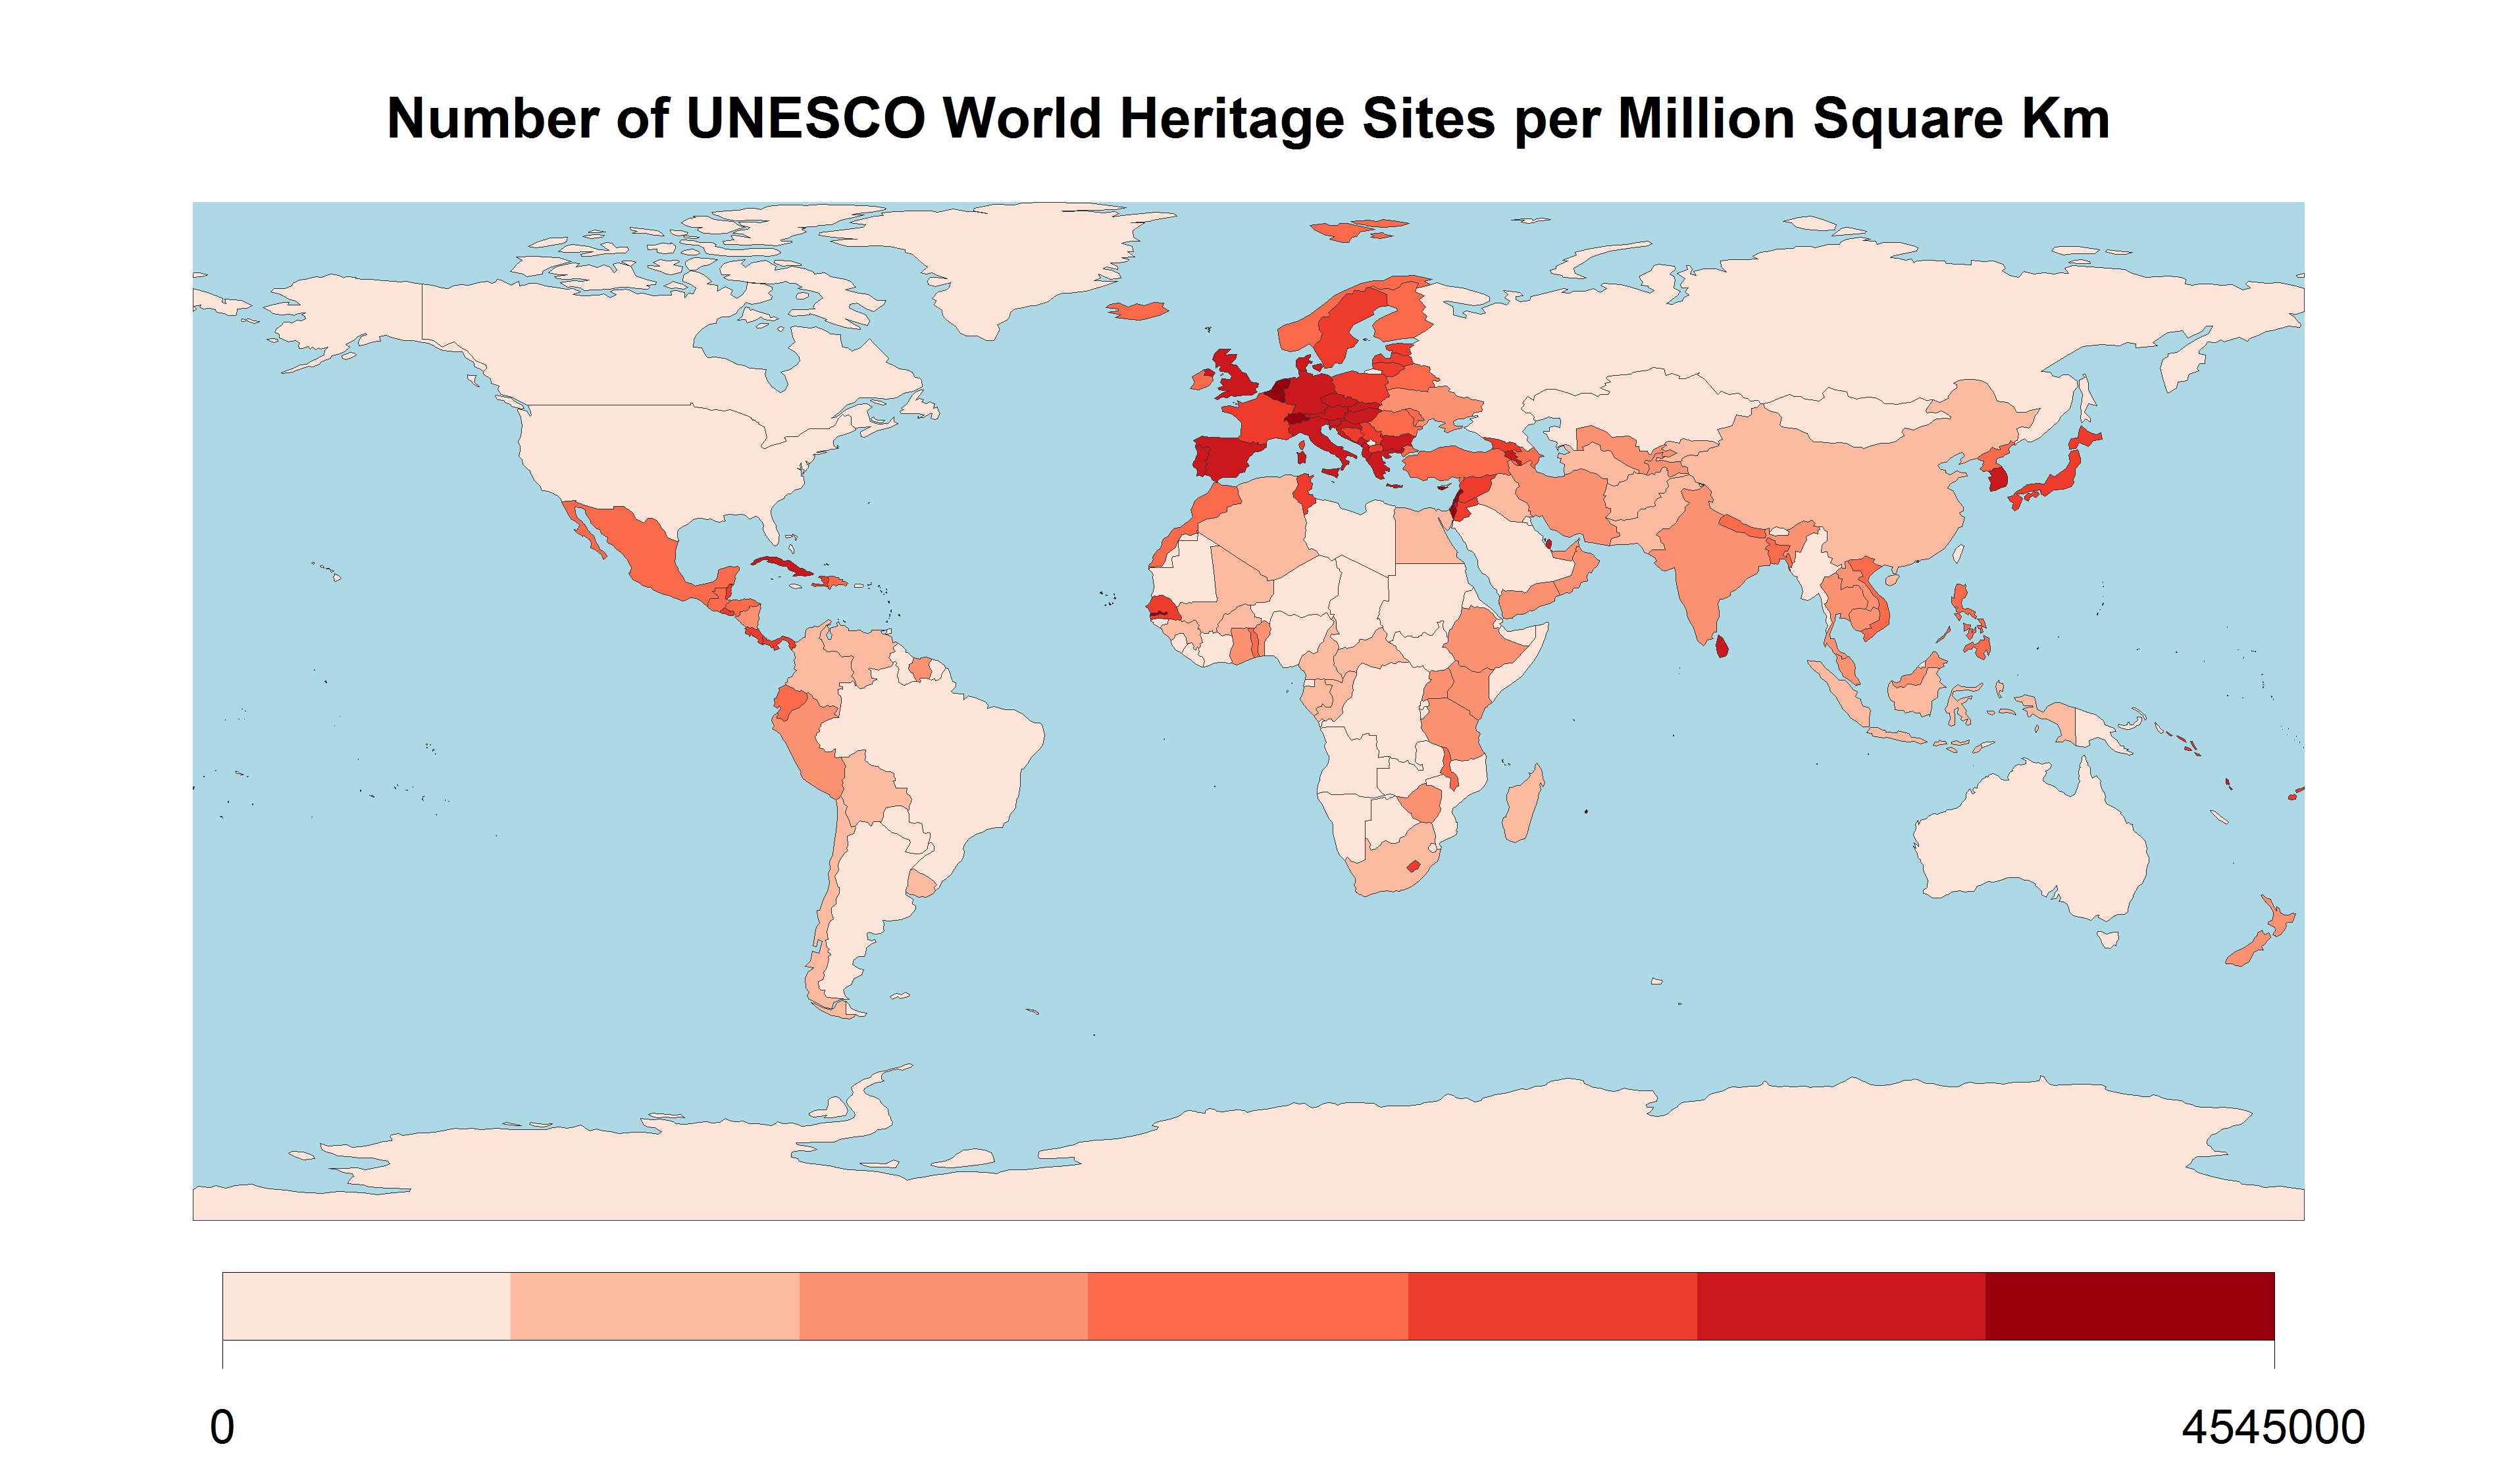Image resolution: width=2508 pixels, height=1484 pixels.
Task: Click on Tasmania island below Australia
Action: [2108, 940]
